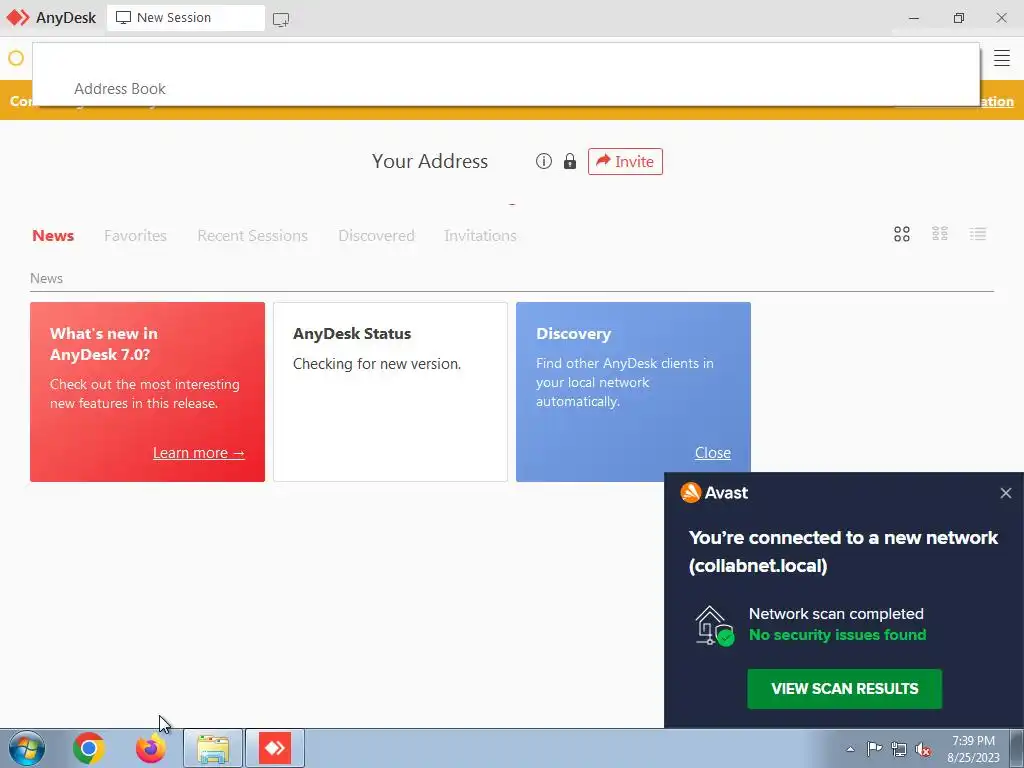Select the large tiles view icon
The width and height of the screenshot is (1024, 768).
click(x=901, y=234)
